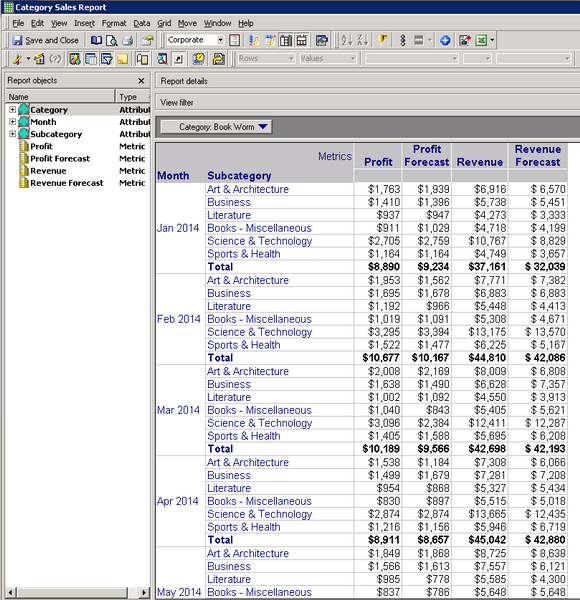Click the house chart icon

(x=39, y=59)
